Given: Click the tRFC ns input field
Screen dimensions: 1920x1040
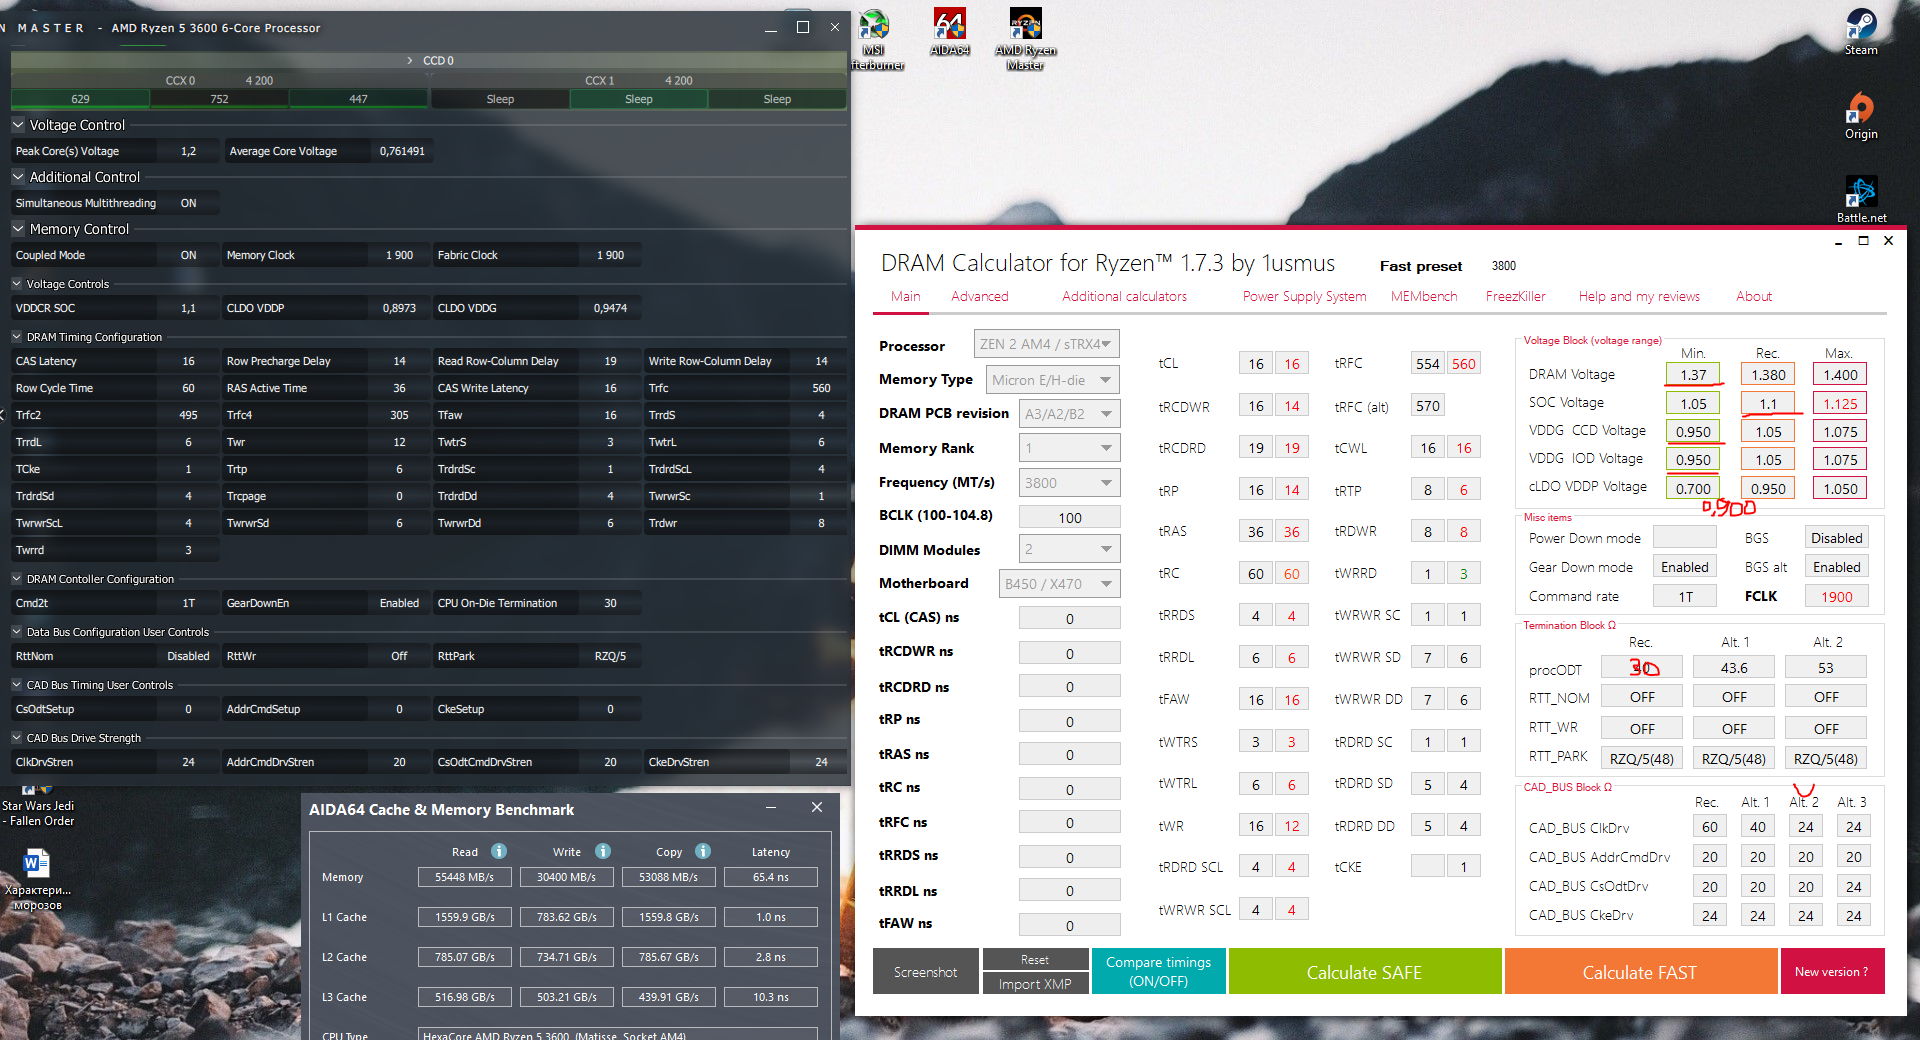Looking at the screenshot, I should click(1069, 822).
